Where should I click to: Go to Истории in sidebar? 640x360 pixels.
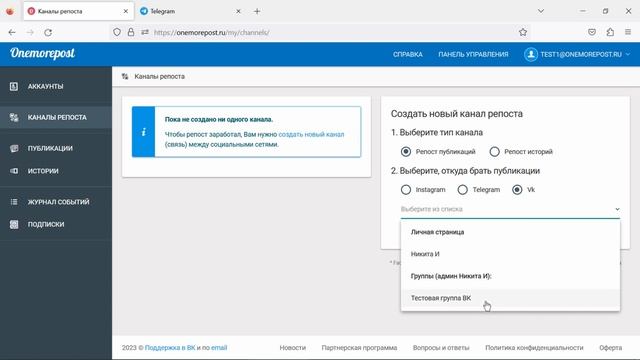coord(43,171)
